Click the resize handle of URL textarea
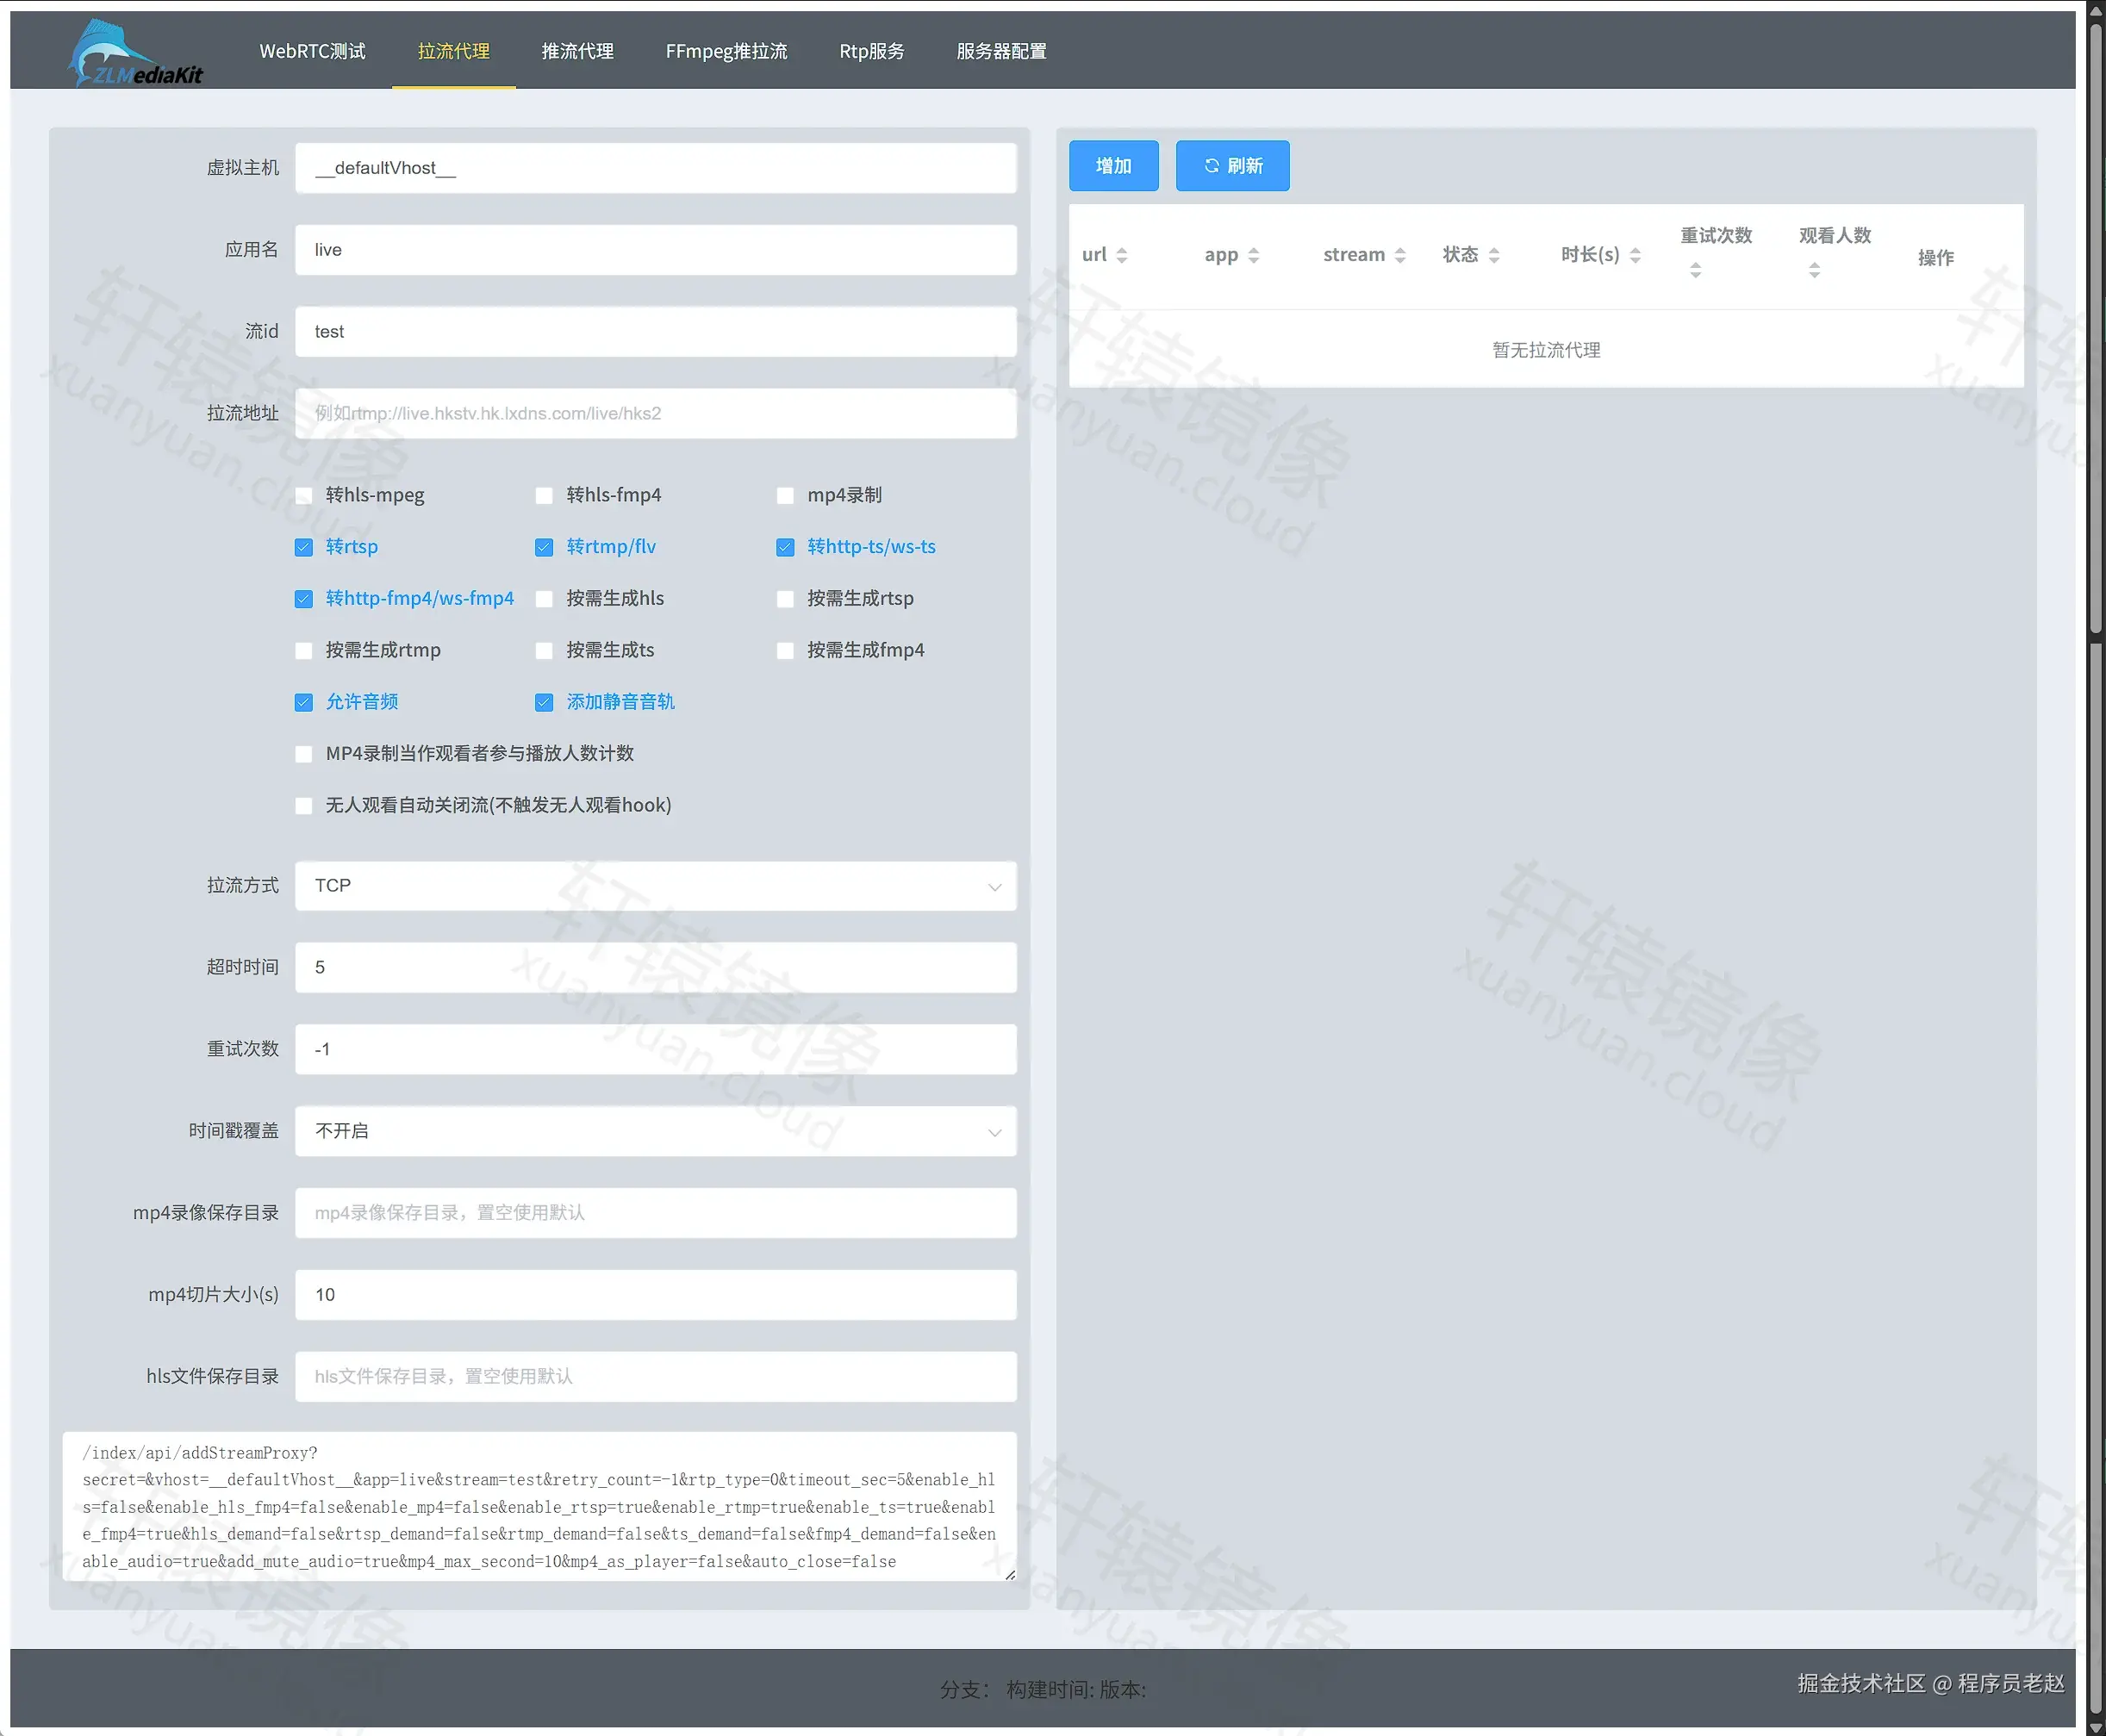Viewport: 2106px width, 1736px height. coord(1010,1575)
